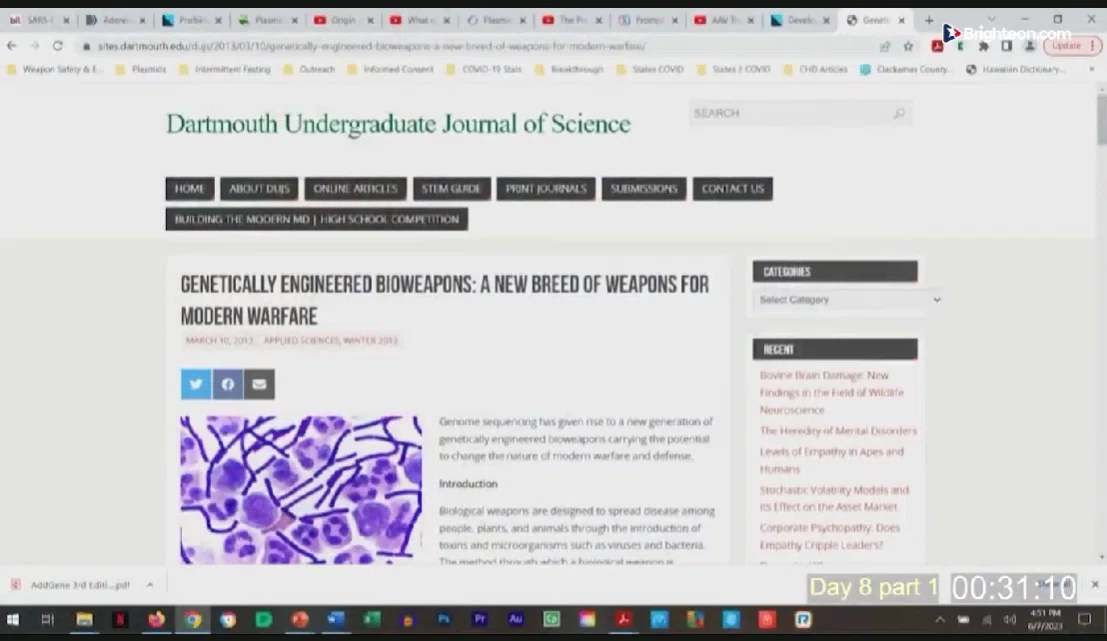1107x641 pixels.
Task: Open Levels of Empathy in Apes link
Action: [x=831, y=460]
